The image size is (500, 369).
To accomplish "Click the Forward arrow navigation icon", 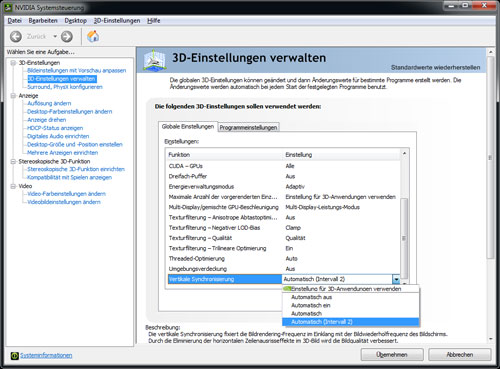I will pos(67,36).
